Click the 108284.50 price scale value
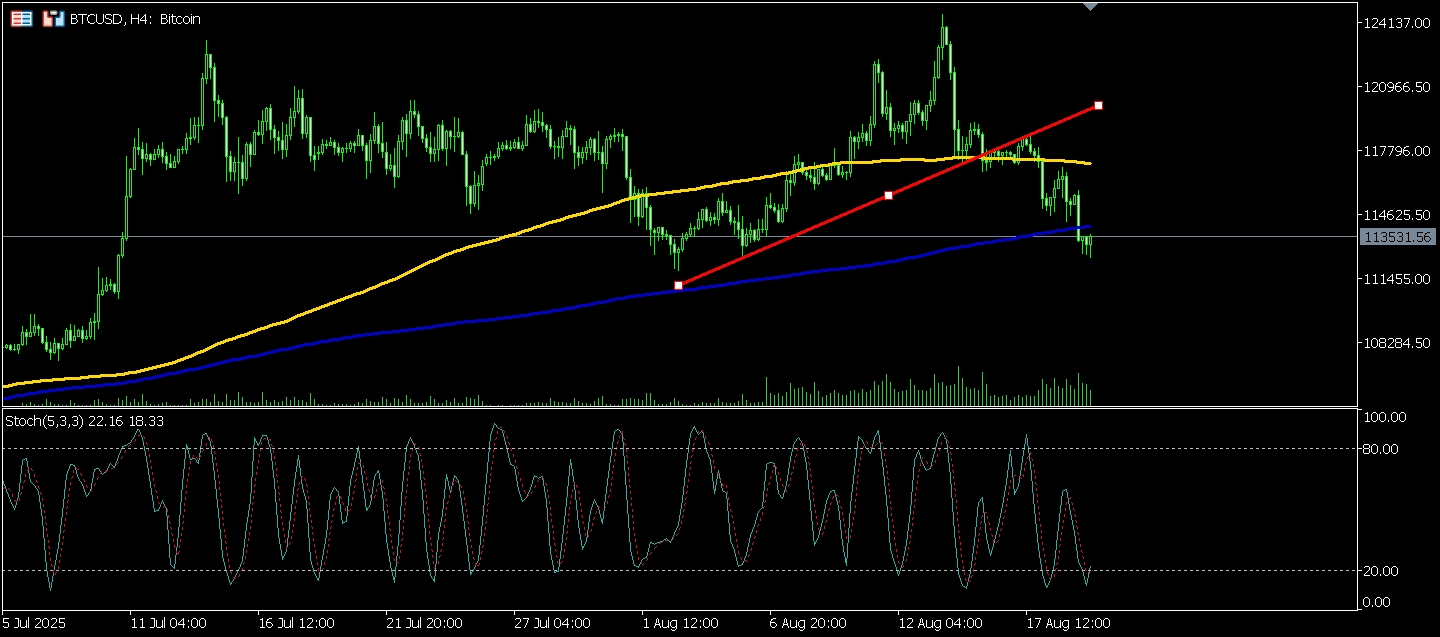 pos(1397,343)
